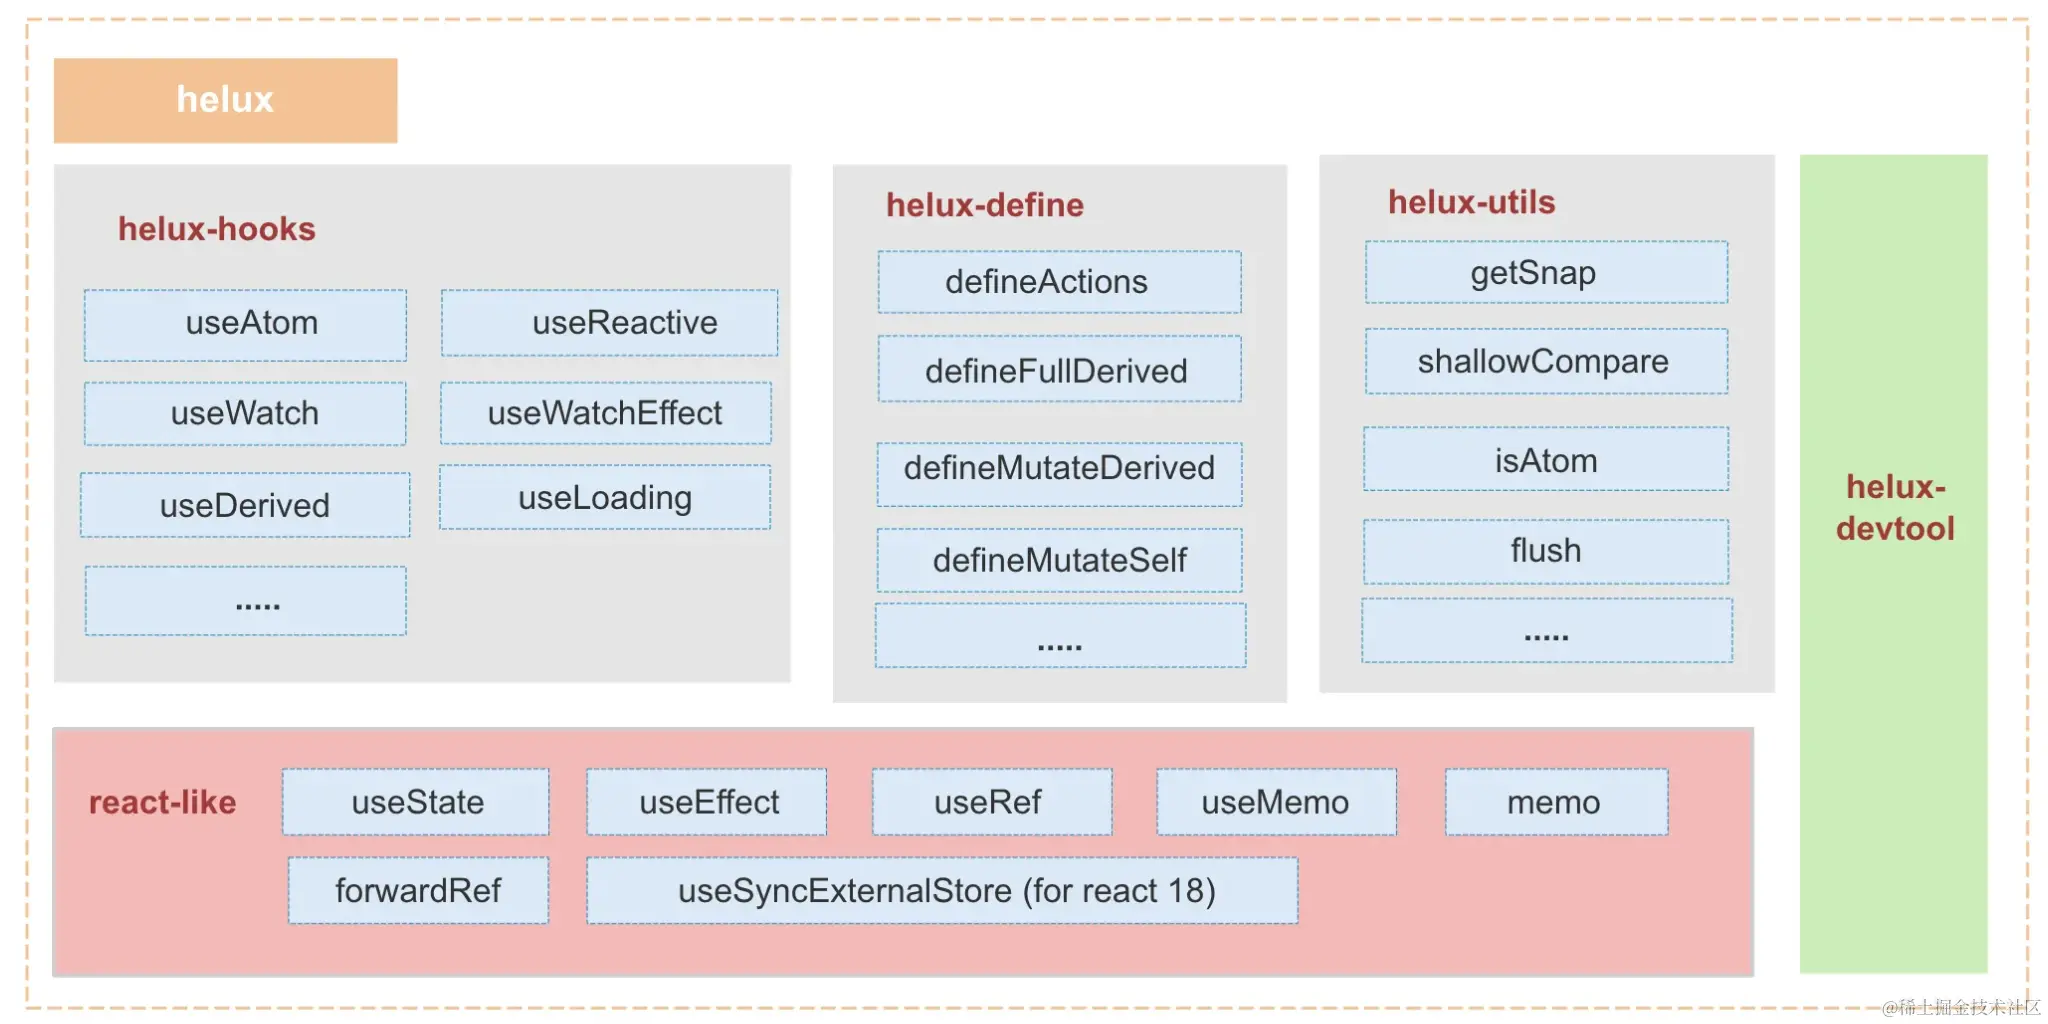Select the useMemo box
This screenshot has height=1024, width=2048.
pyautogui.click(x=1277, y=802)
